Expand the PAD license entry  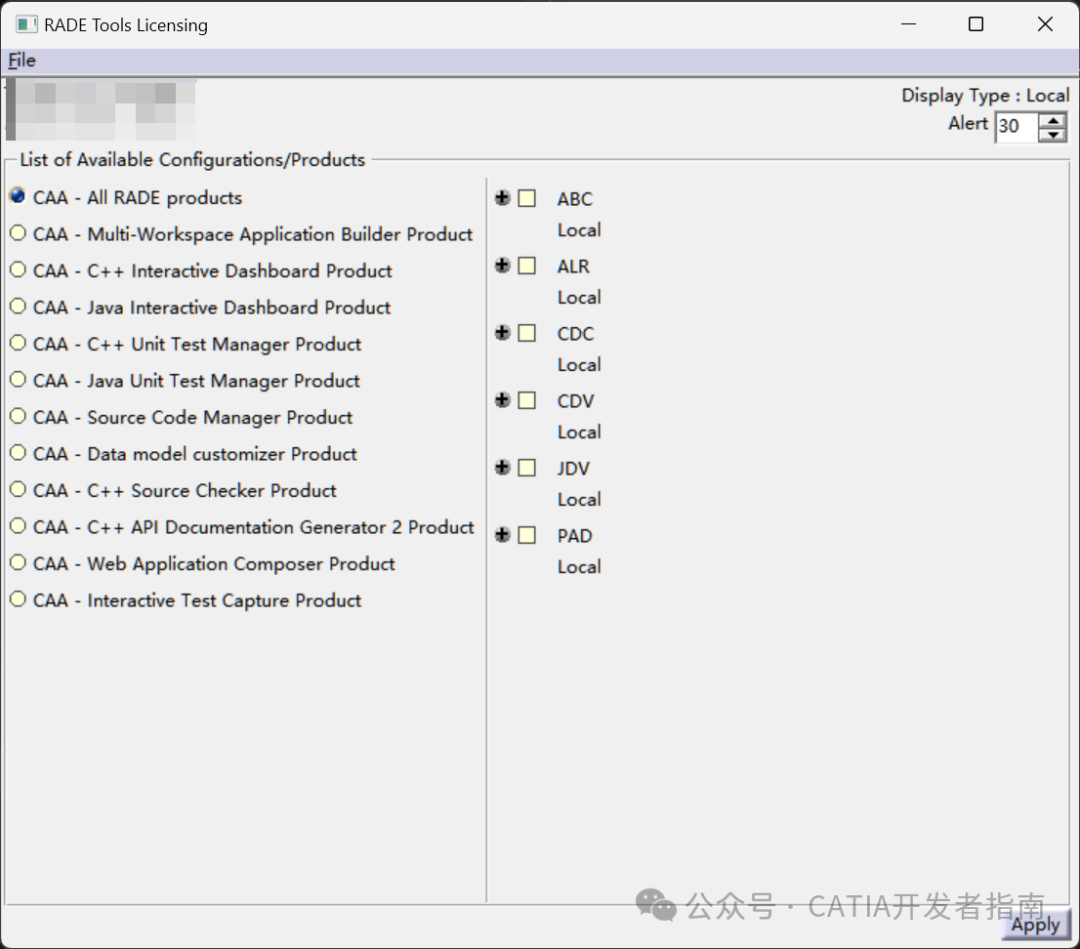(502, 535)
